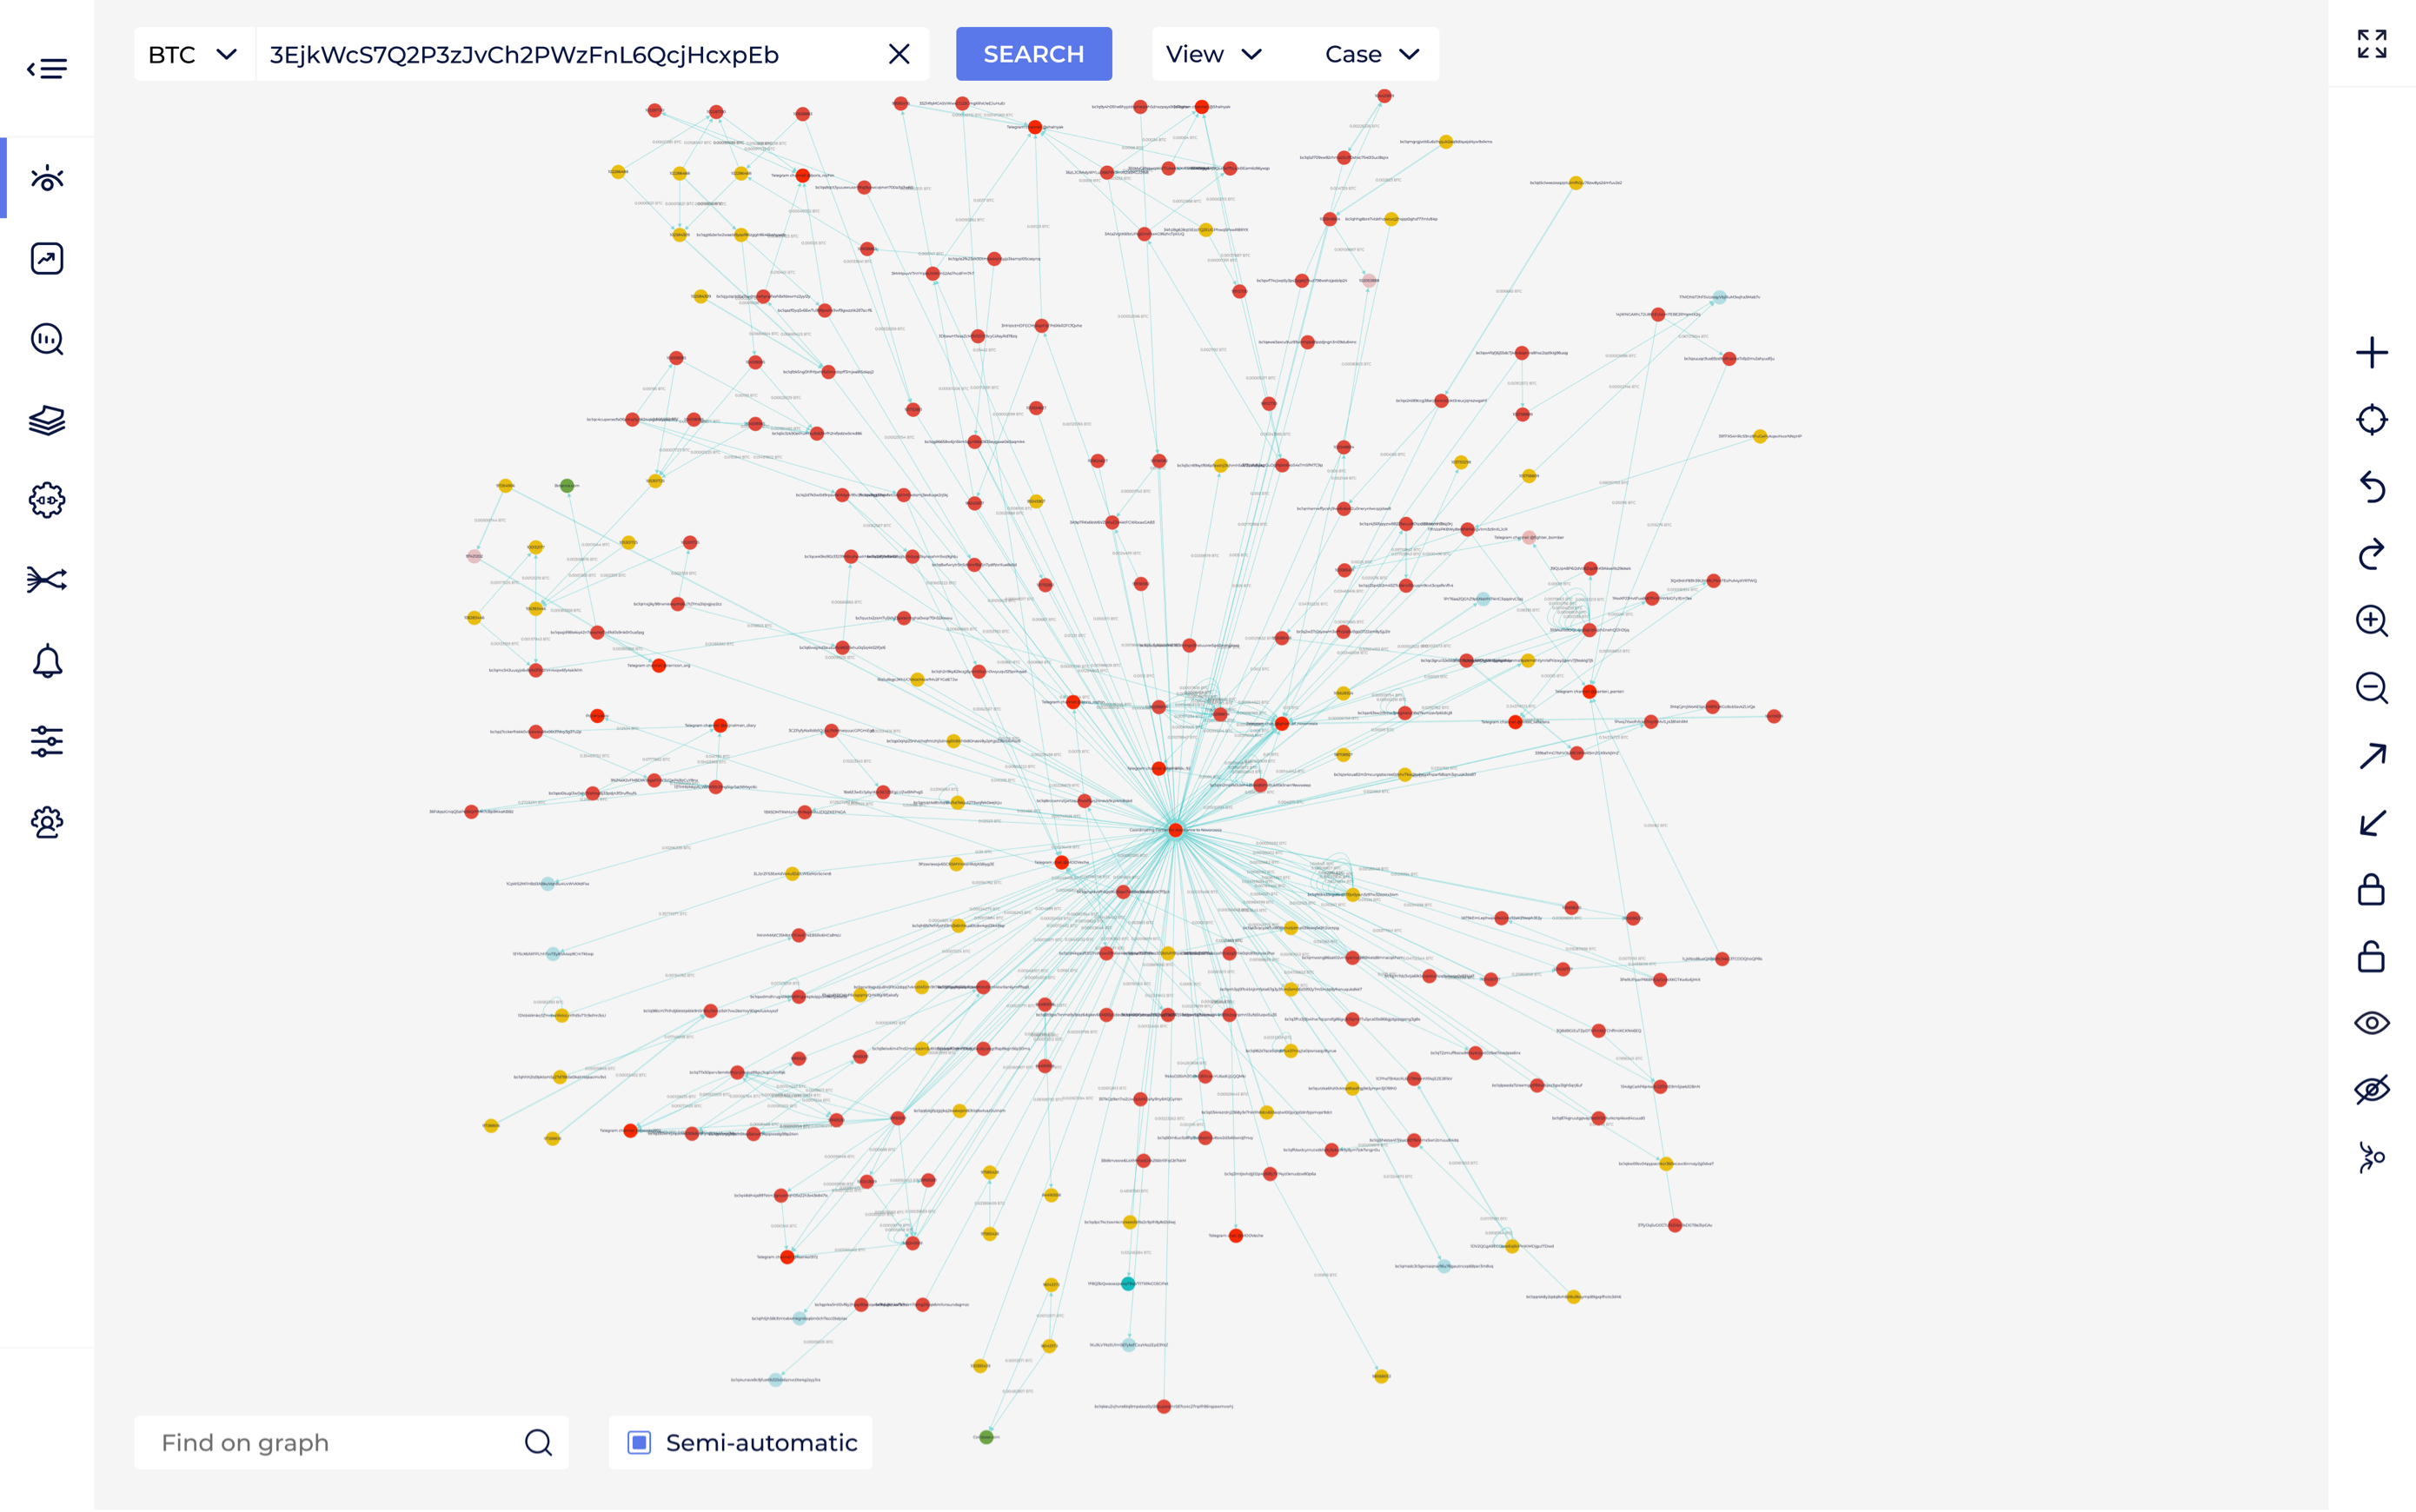Viewport: 2416px width, 1512px height.
Task: Open the API settings gear in sidebar
Action: pyautogui.click(x=47, y=500)
